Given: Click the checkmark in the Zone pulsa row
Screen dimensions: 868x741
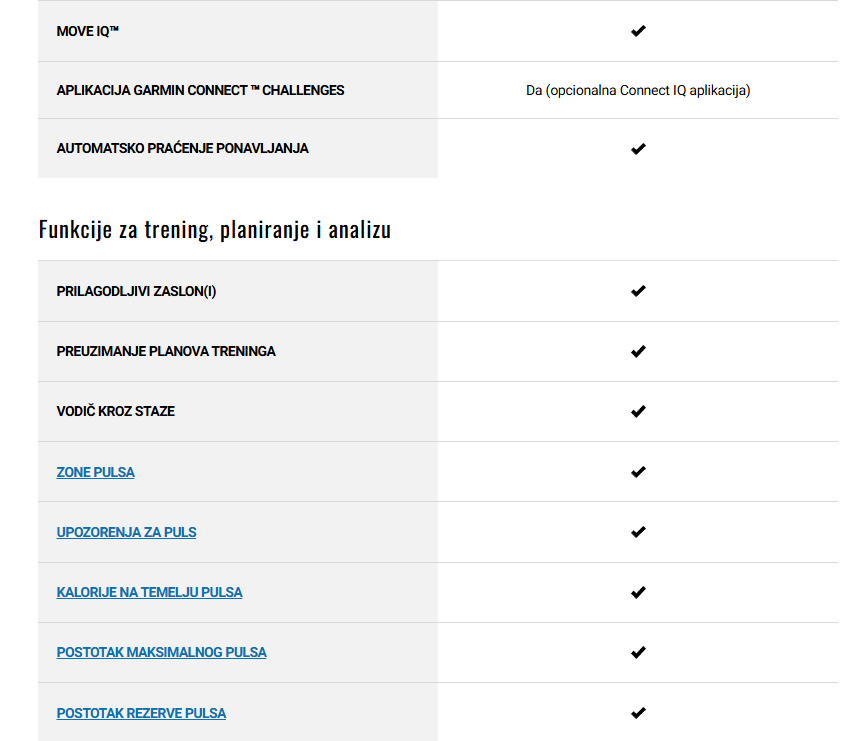Looking at the screenshot, I should tap(638, 472).
